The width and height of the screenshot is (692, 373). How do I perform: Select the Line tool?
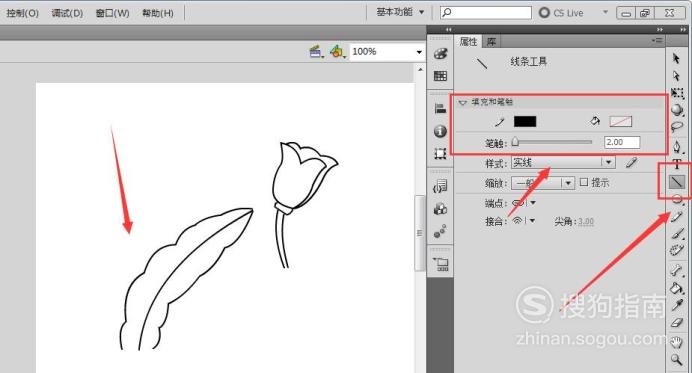click(677, 181)
